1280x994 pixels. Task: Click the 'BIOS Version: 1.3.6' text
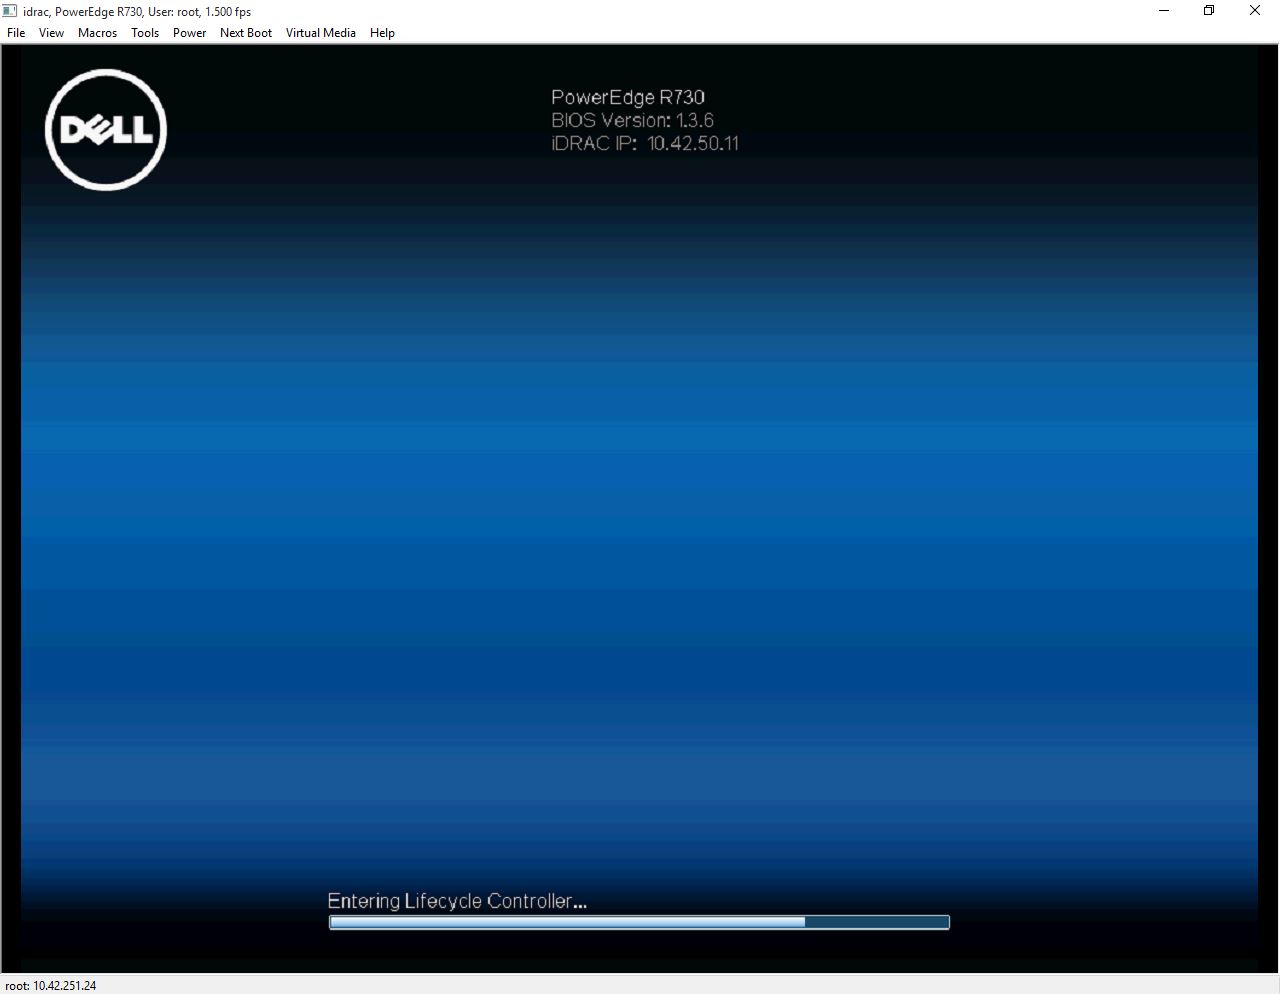632,120
